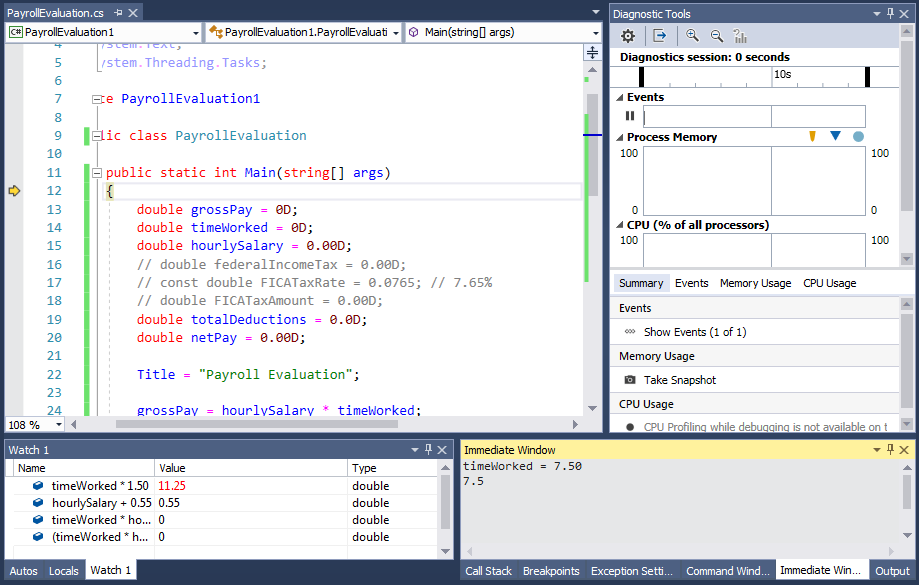Open Immediate Window options dropdown
919x585 pixels.
pos(877,450)
